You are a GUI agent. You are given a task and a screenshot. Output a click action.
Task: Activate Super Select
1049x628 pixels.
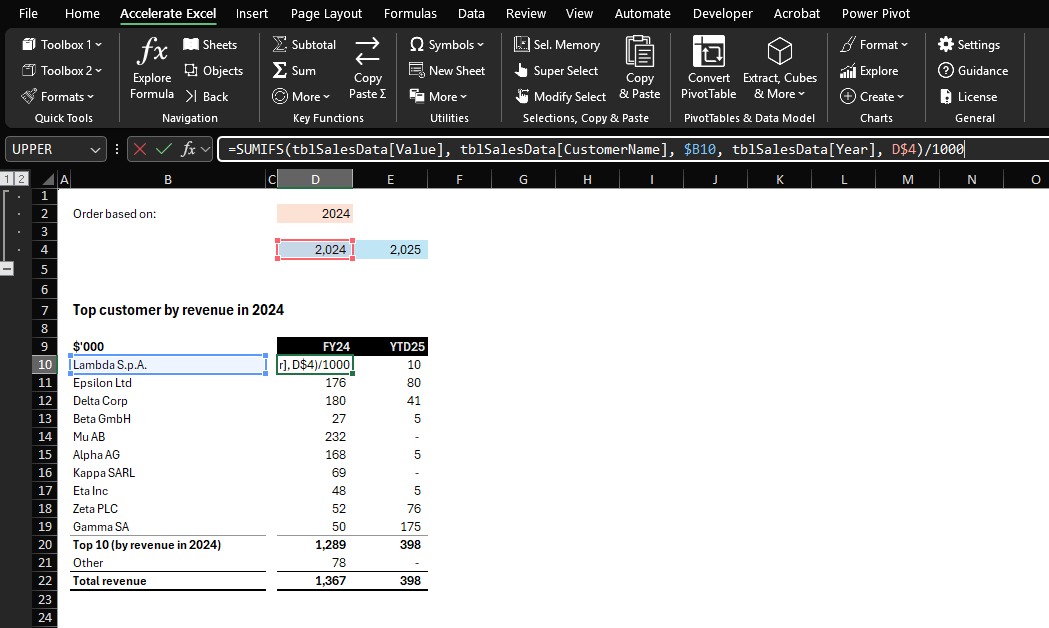(x=556, y=70)
